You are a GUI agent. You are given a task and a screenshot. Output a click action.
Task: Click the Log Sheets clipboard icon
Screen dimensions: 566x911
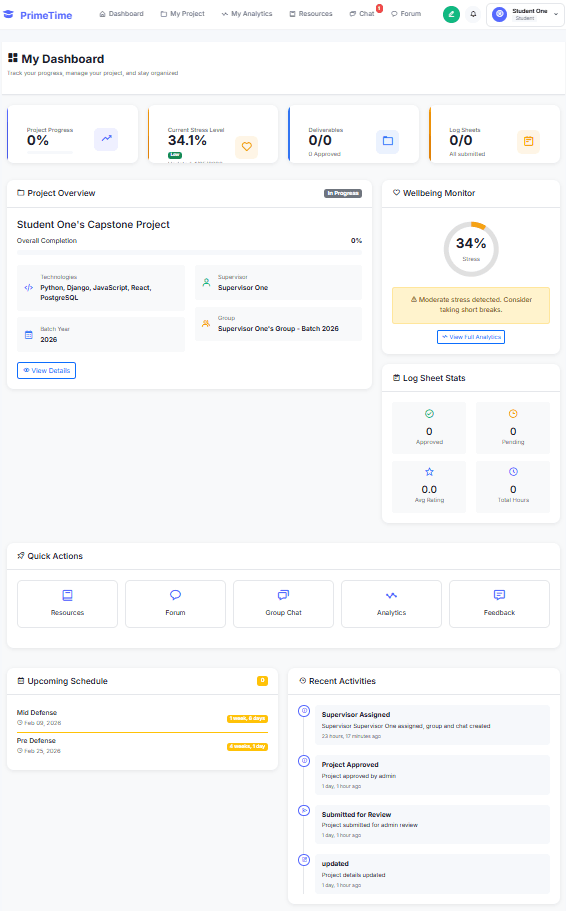coord(528,141)
